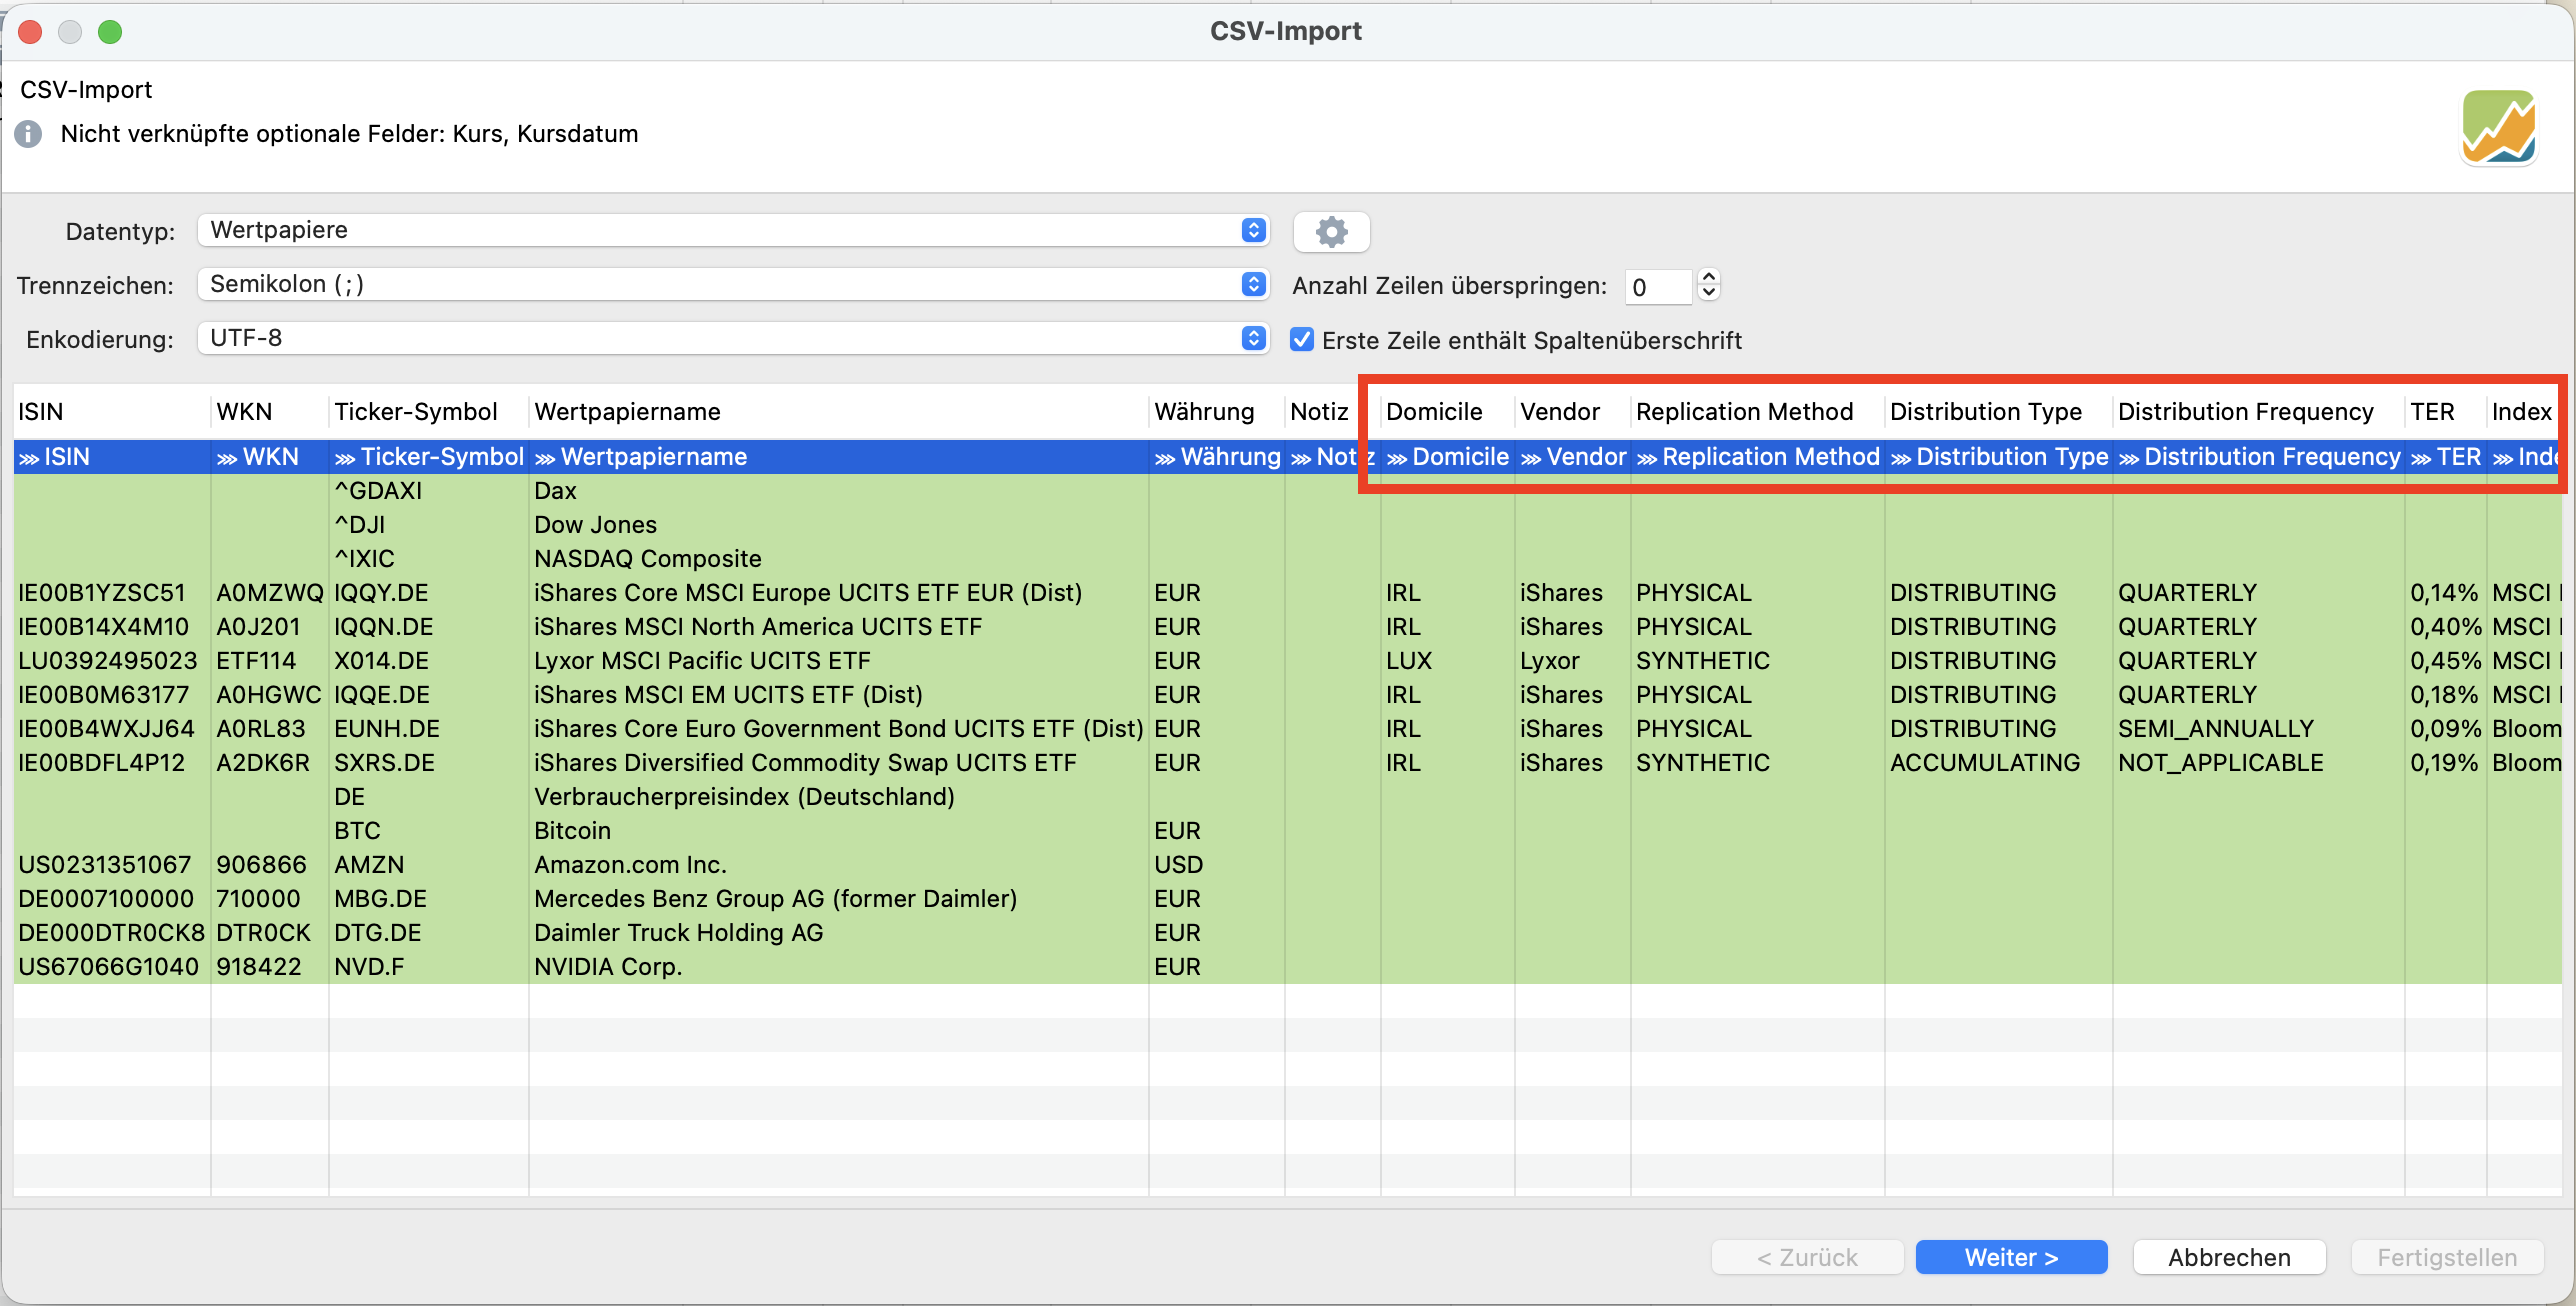
Task: Click the '» WKN' field mapping cell
Action: click(270, 457)
